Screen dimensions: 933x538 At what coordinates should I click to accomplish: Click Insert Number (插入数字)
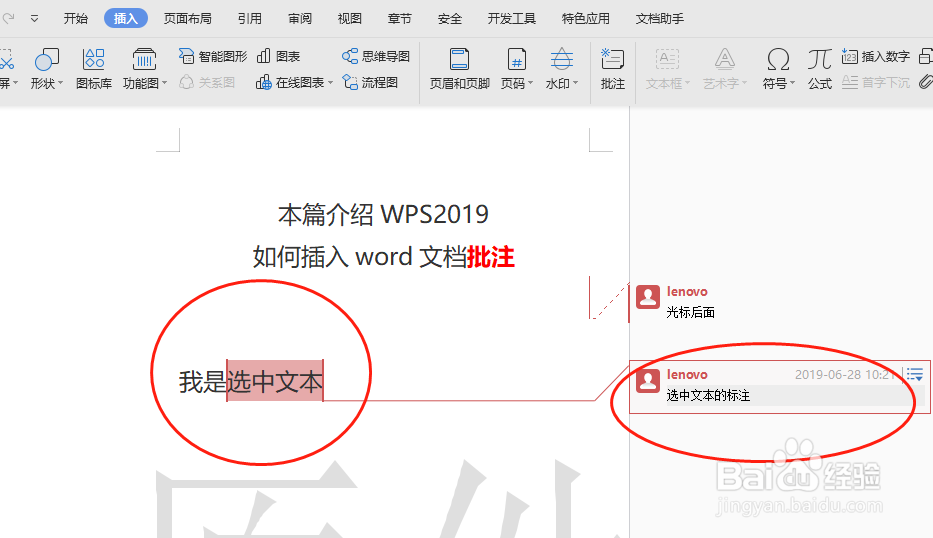click(875, 57)
